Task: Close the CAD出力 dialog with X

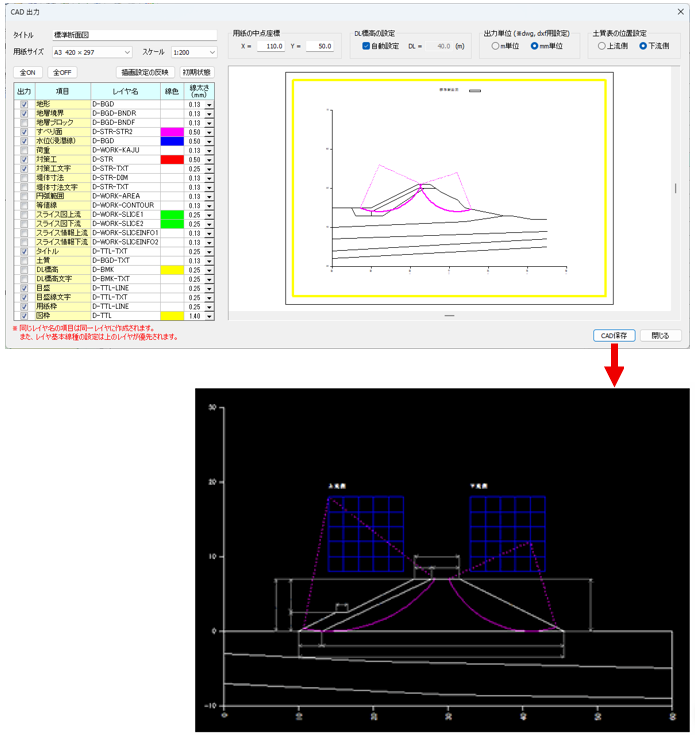Action: pyautogui.click(x=680, y=12)
